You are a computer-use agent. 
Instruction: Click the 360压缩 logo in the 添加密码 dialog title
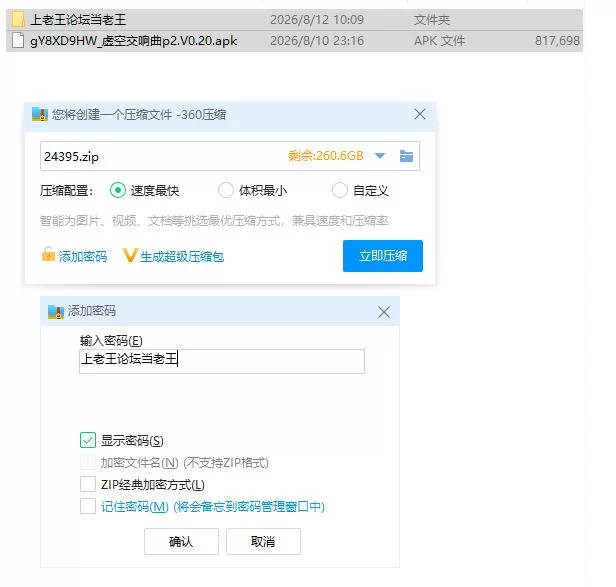[56, 312]
